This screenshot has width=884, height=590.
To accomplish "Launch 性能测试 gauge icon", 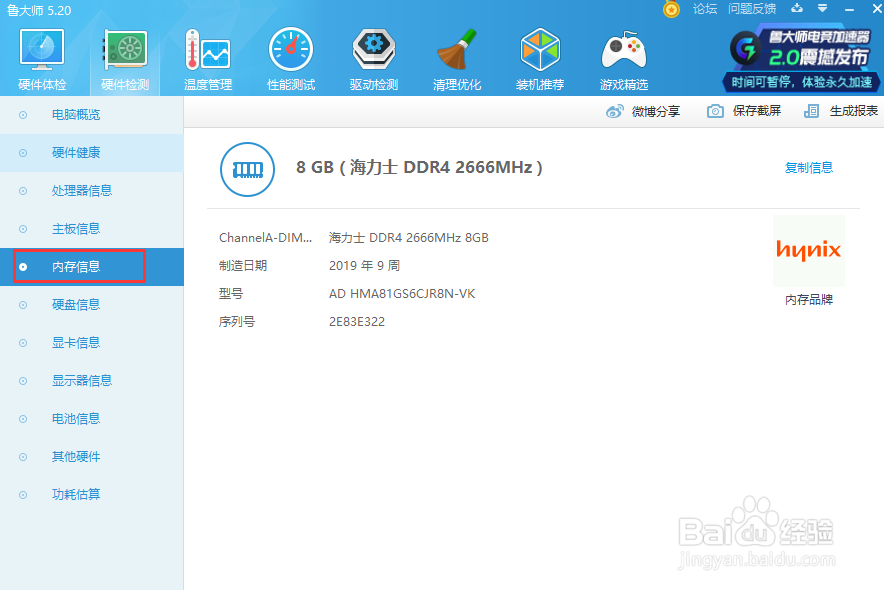I will click(x=291, y=59).
